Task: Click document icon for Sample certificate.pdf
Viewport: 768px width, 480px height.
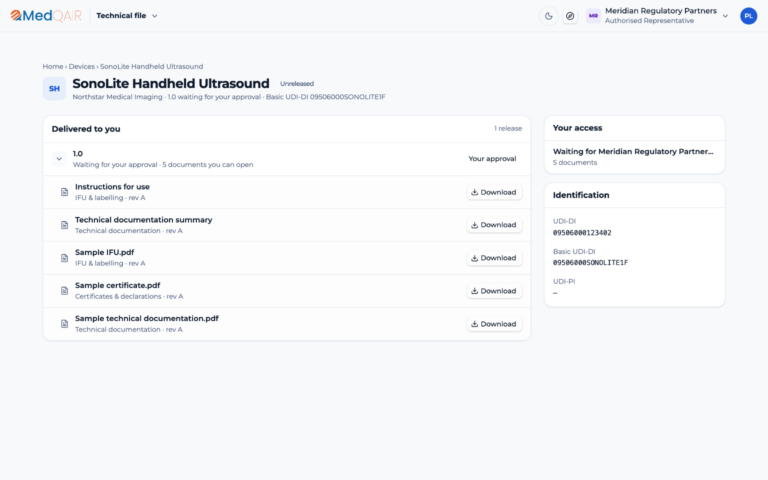Action: [64, 291]
